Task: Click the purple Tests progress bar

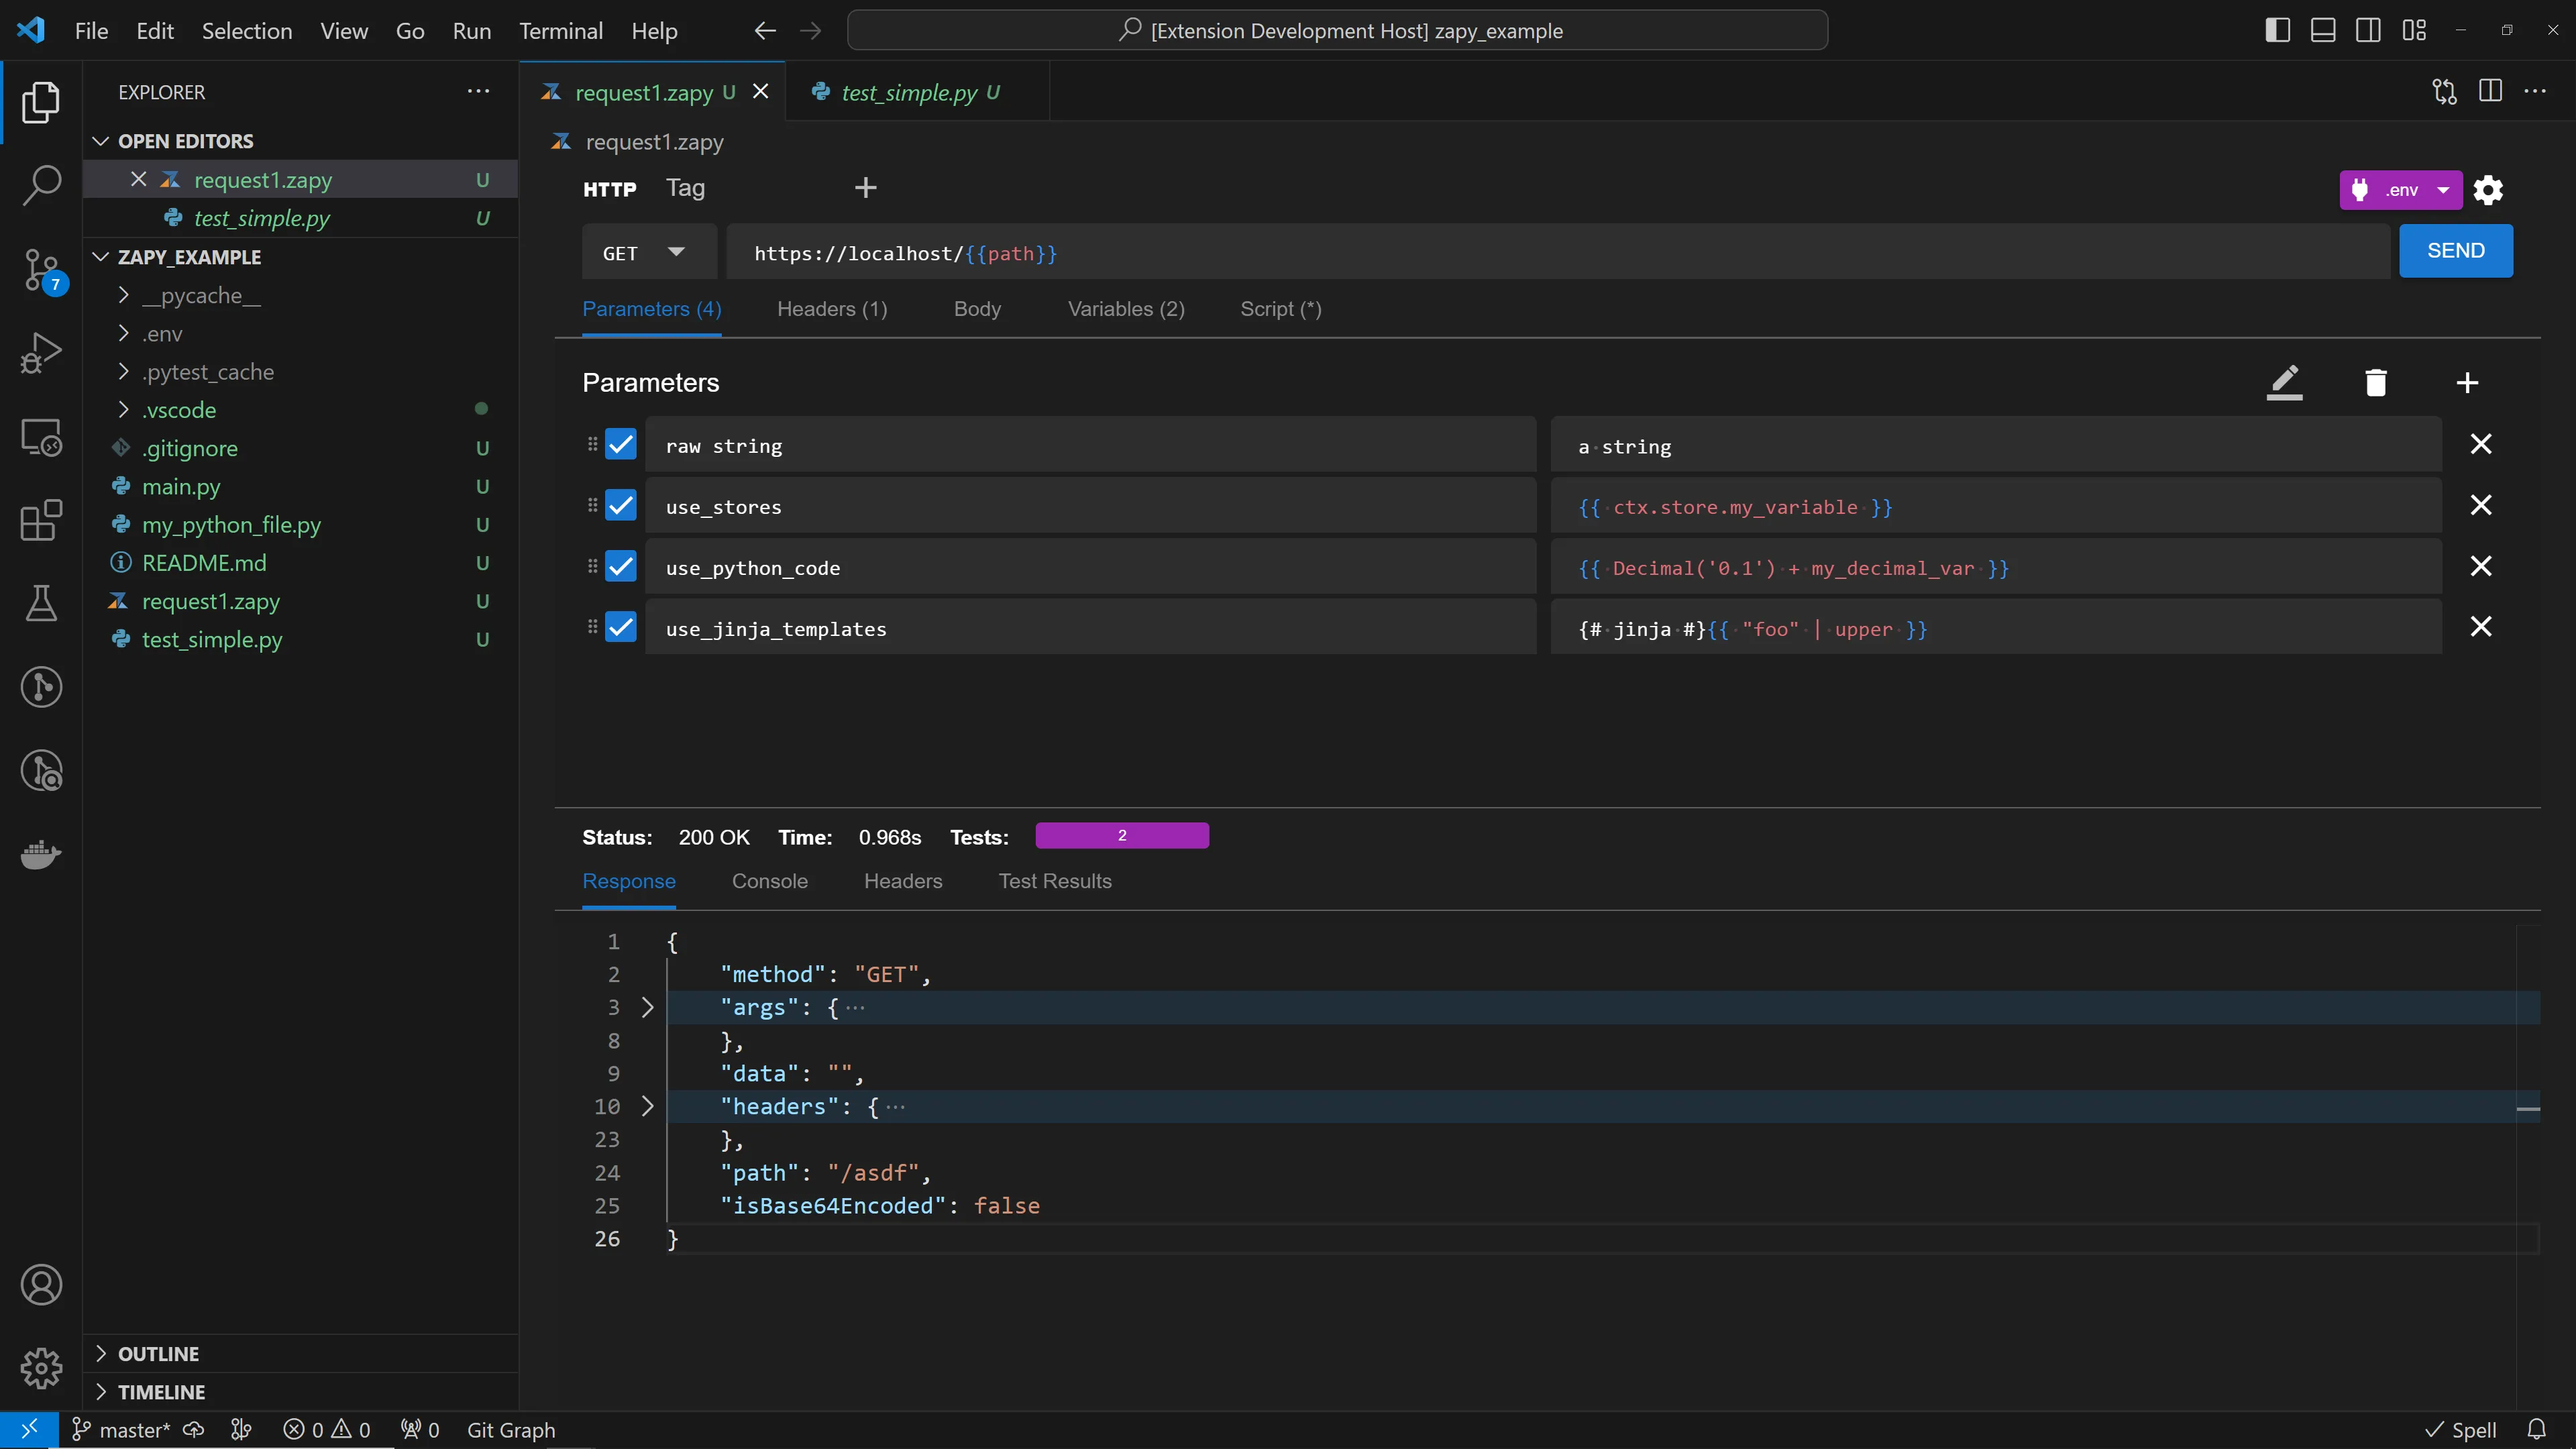Action: click(x=1121, y=835)
